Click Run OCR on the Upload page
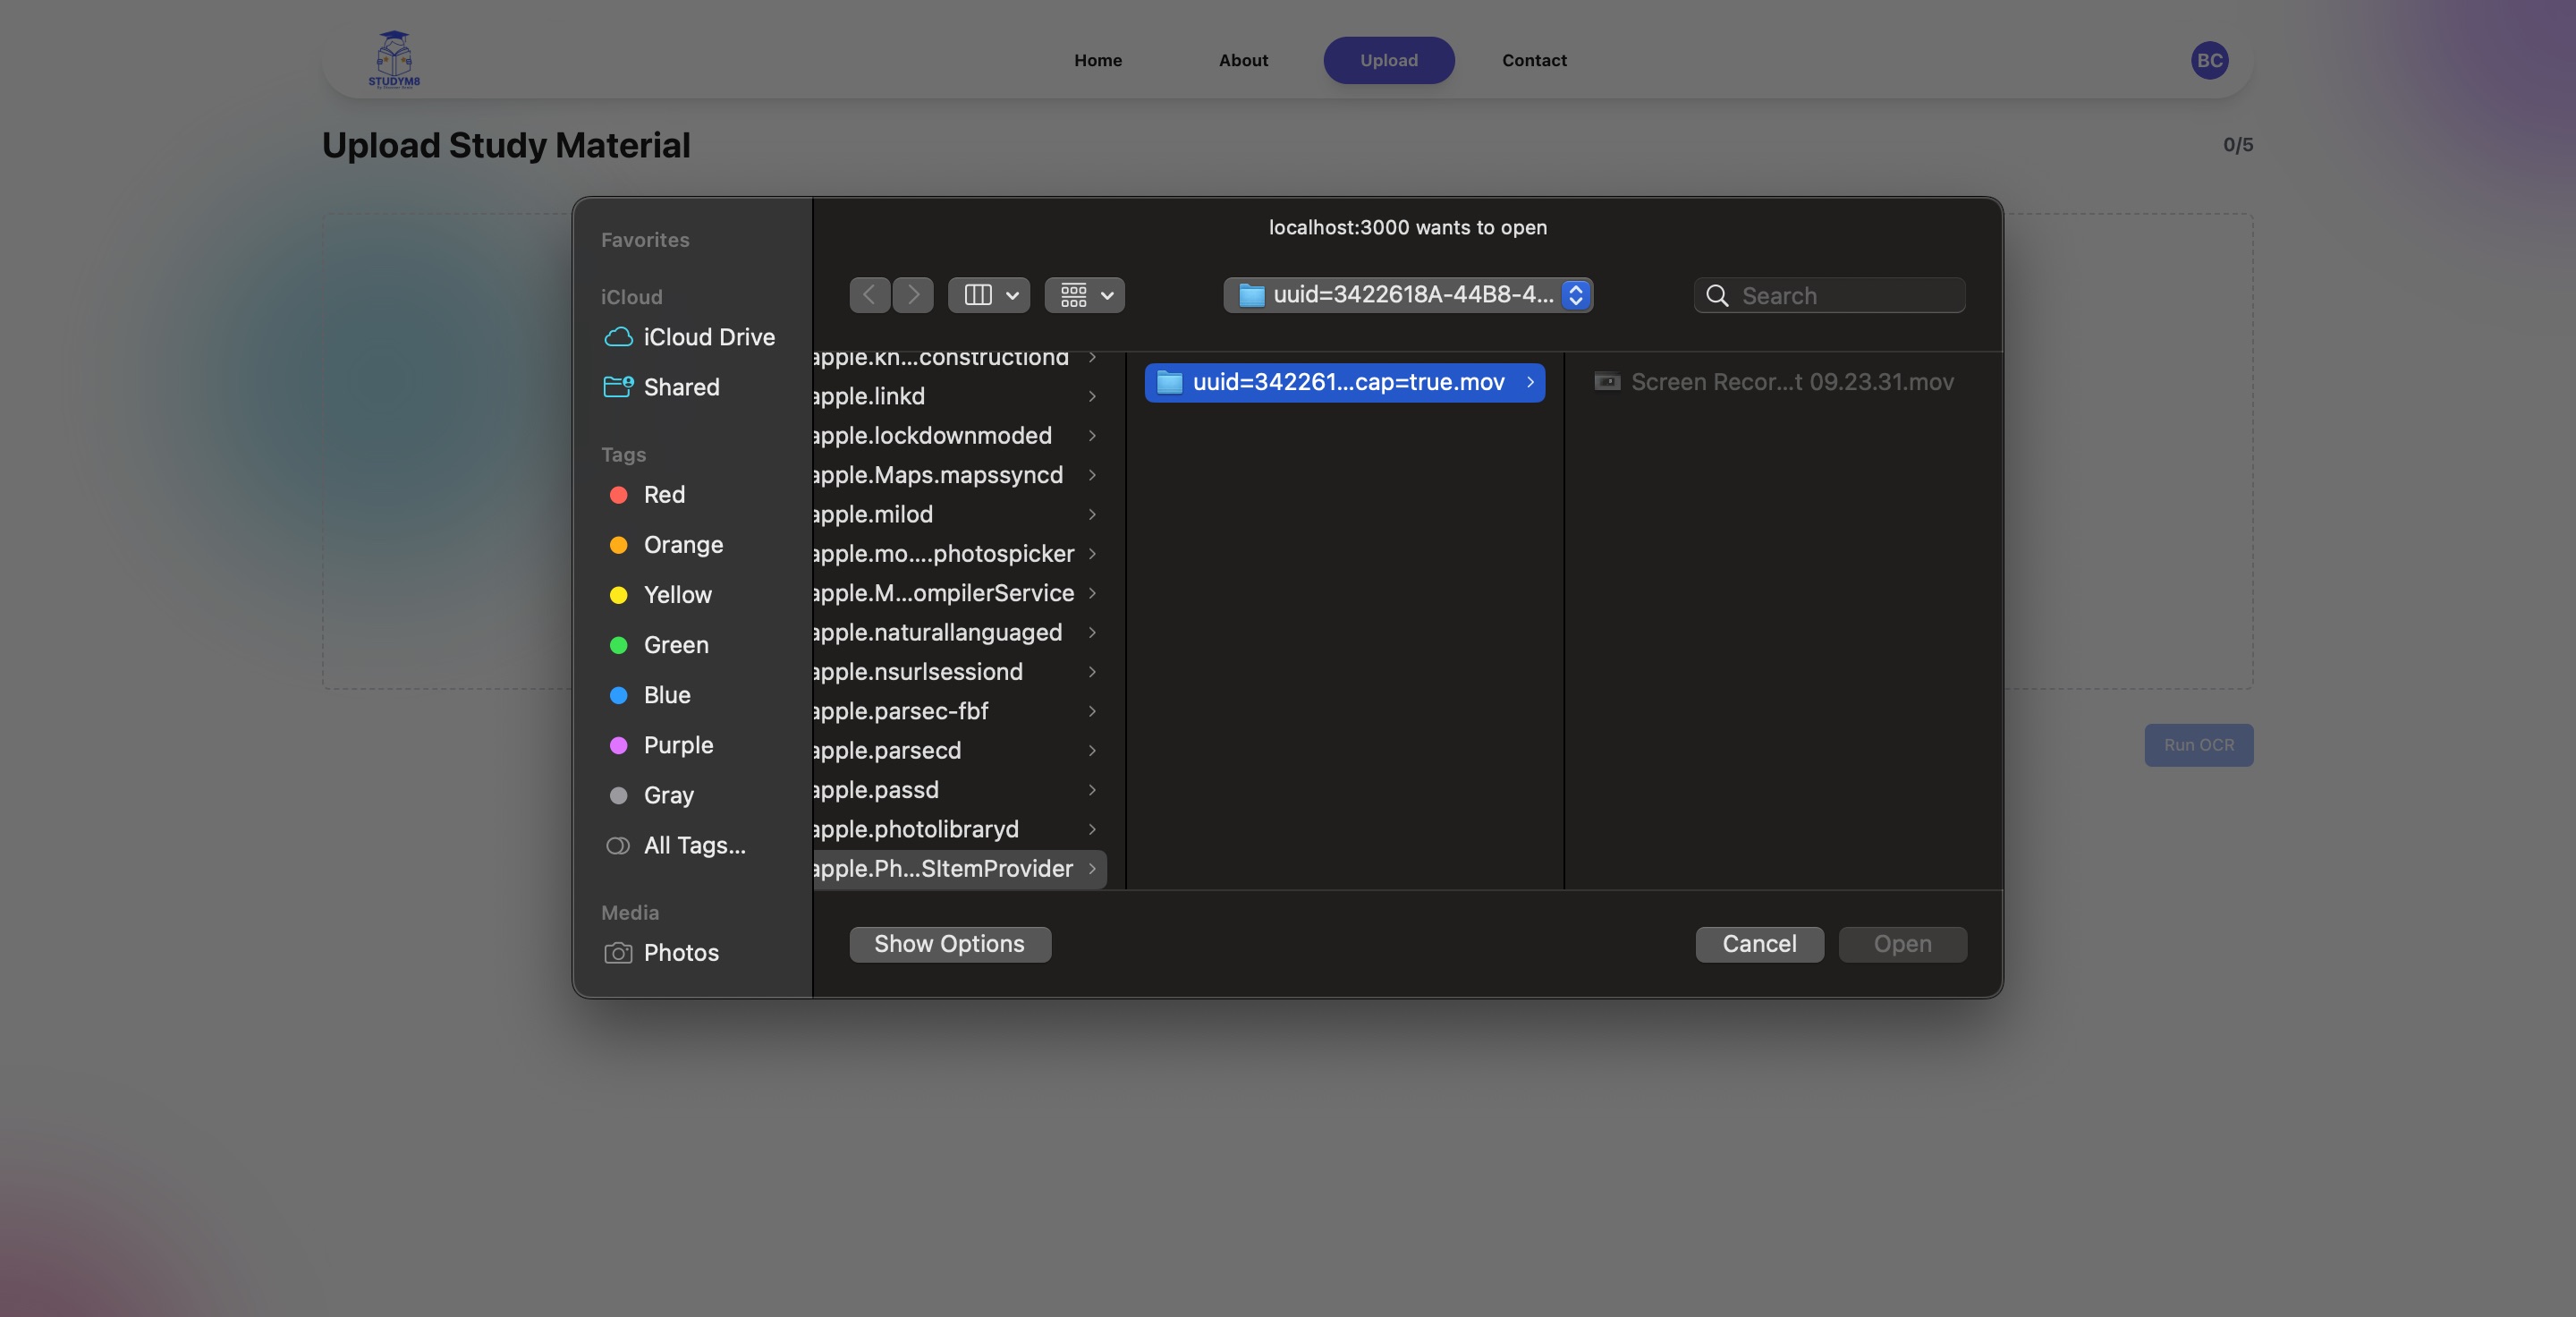 click(2198, 745)
